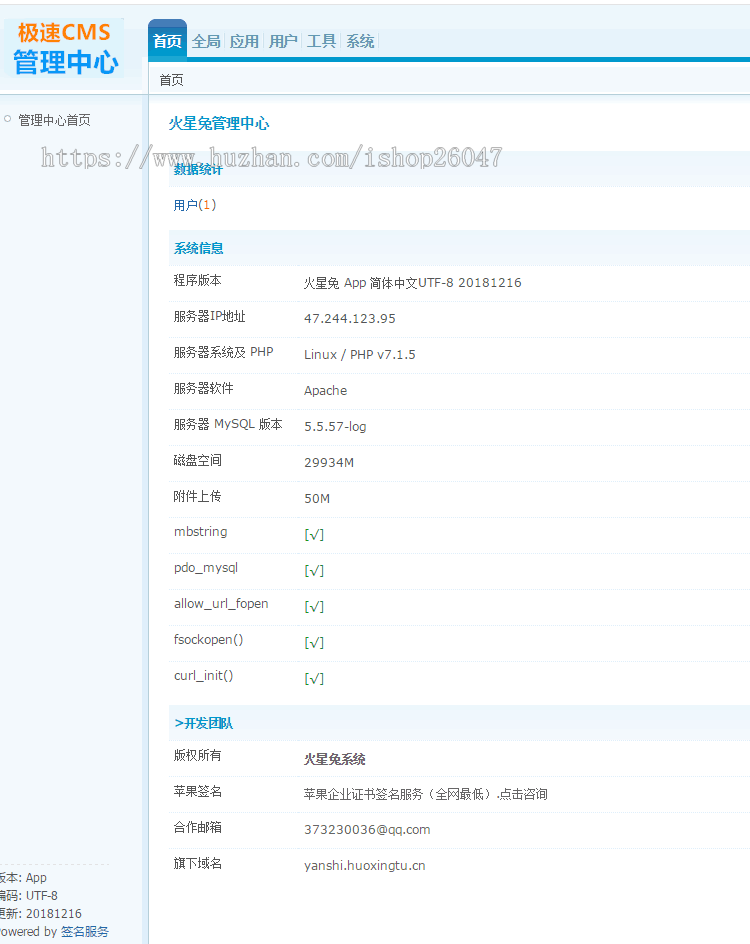Viewport: 750px width, 944px height.
Task: Click the 首页 breadcrumb text
Action: coord(172,80)
